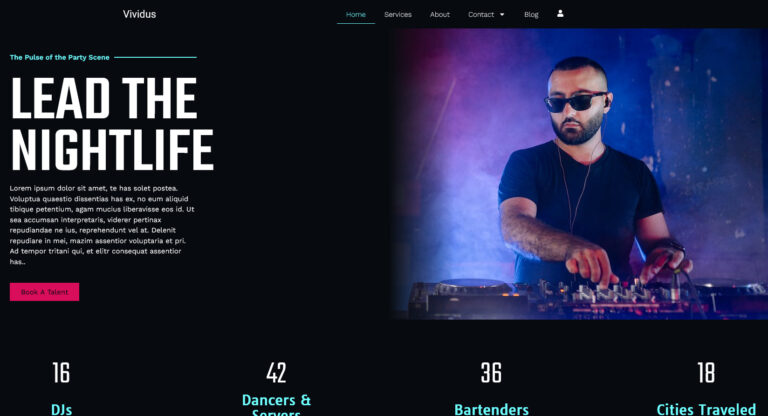Click the user account icon in navbar

pos(560,14)
